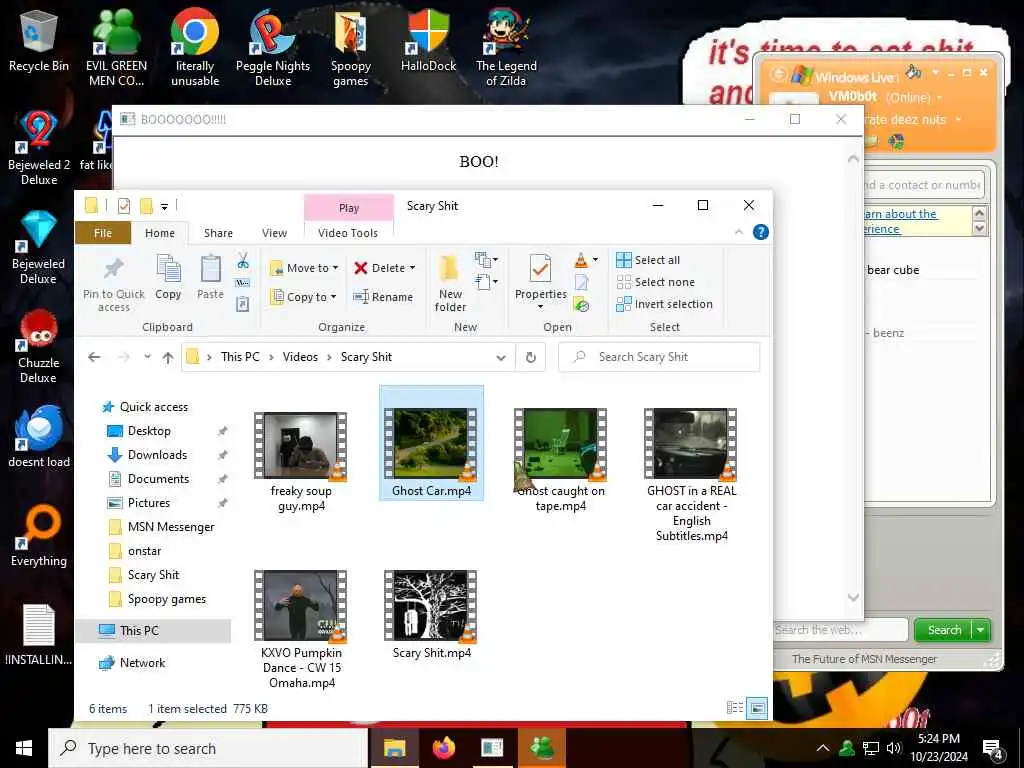The height and width of the screenshot is (768, 1024).
Task: Open Explorer Help question mark icon
Action: (761, 232)
